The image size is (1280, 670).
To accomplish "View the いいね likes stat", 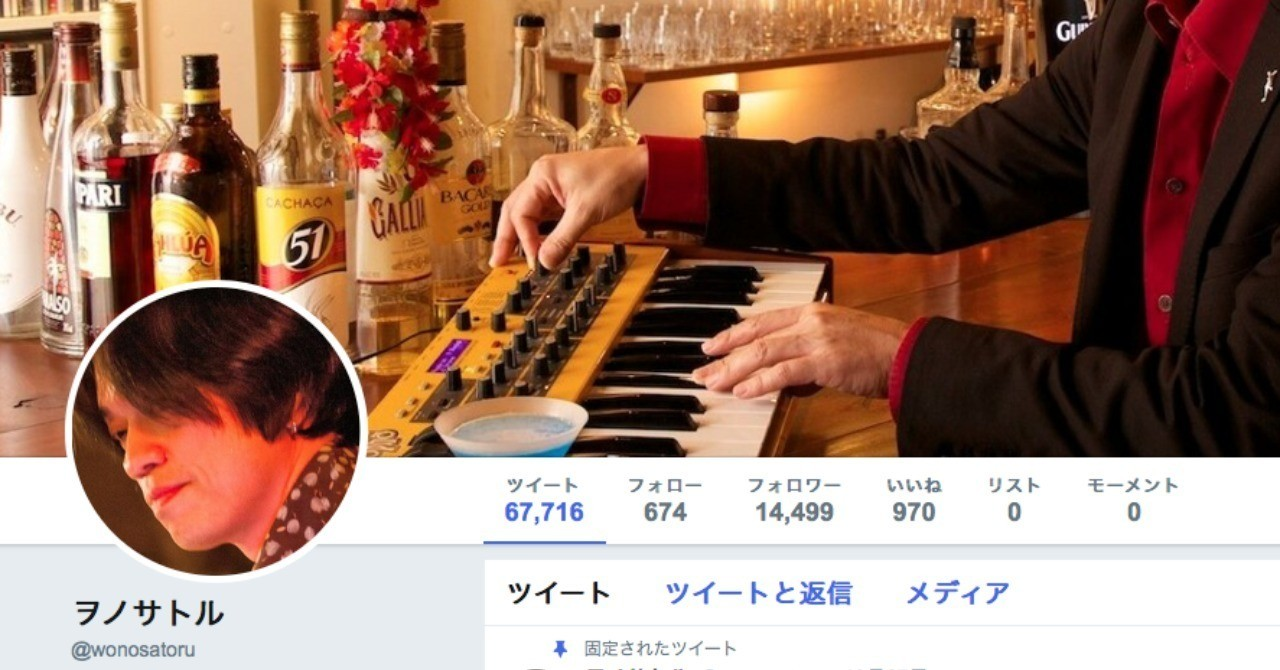I will (x=914, y=500).
